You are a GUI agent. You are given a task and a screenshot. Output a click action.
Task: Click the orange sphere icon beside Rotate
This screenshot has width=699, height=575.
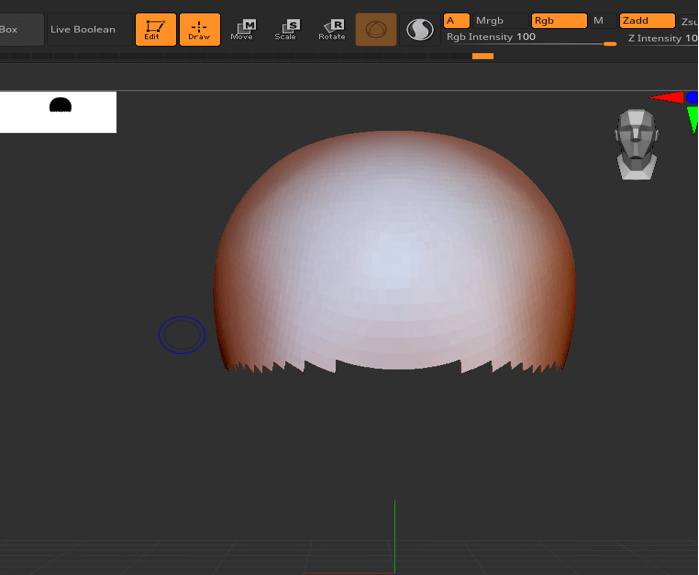(x=376, y=29)
